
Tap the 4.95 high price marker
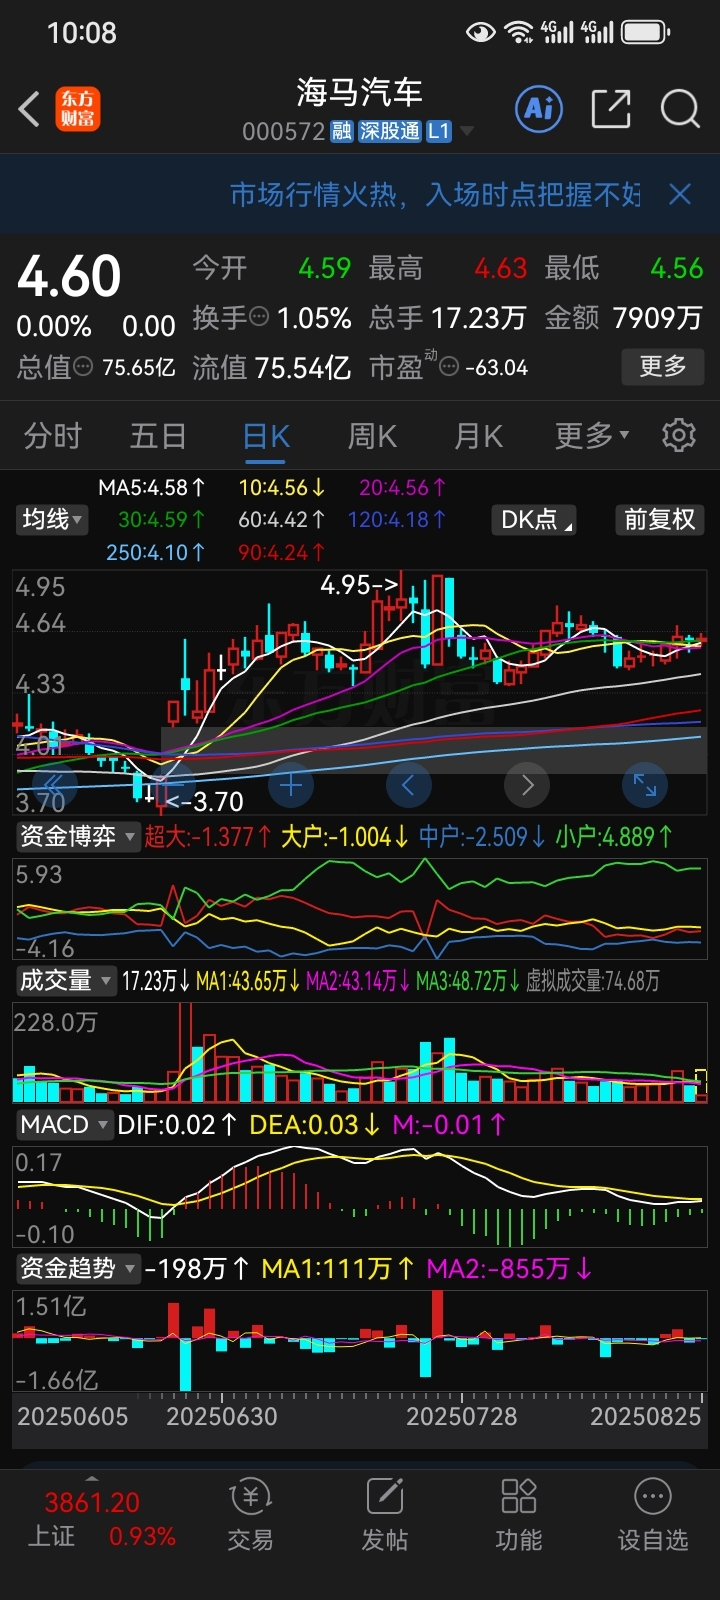[x=359, y=584]
